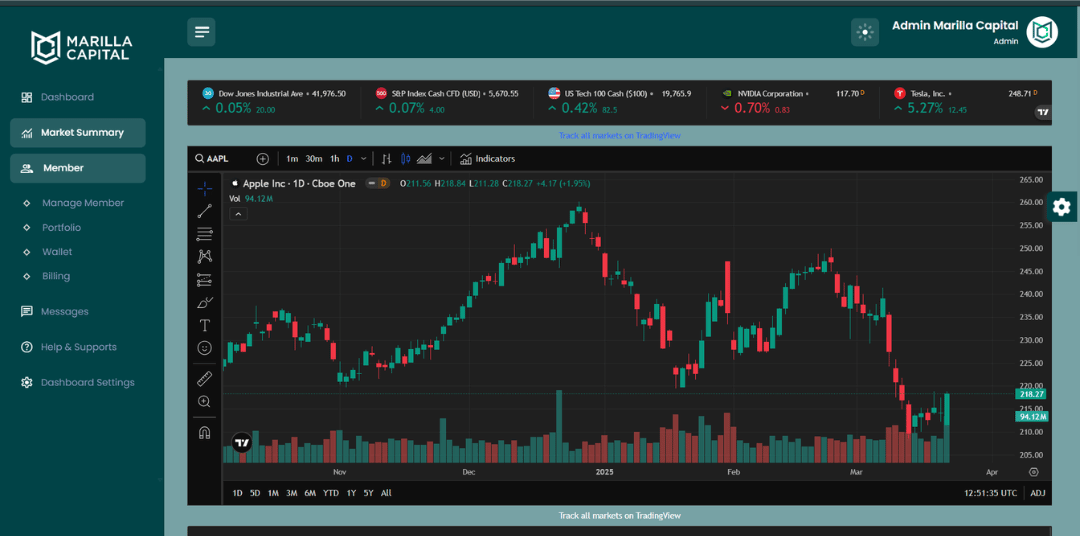Set chart interval to 1m
Viewport: 1080px width, 536px height.
(292, 158)
